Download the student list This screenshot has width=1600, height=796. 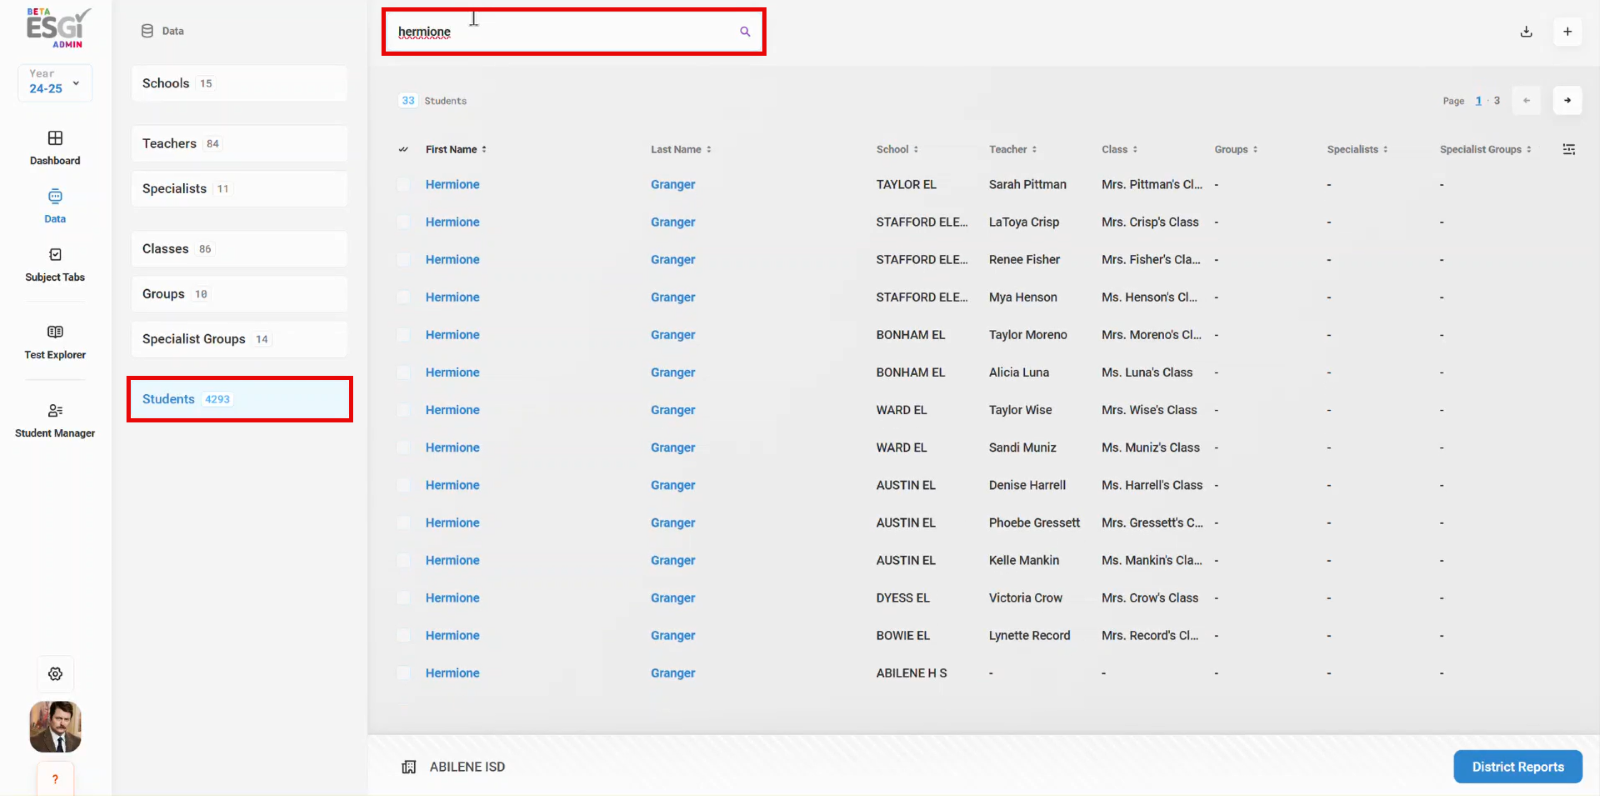tap(1526, 32)
